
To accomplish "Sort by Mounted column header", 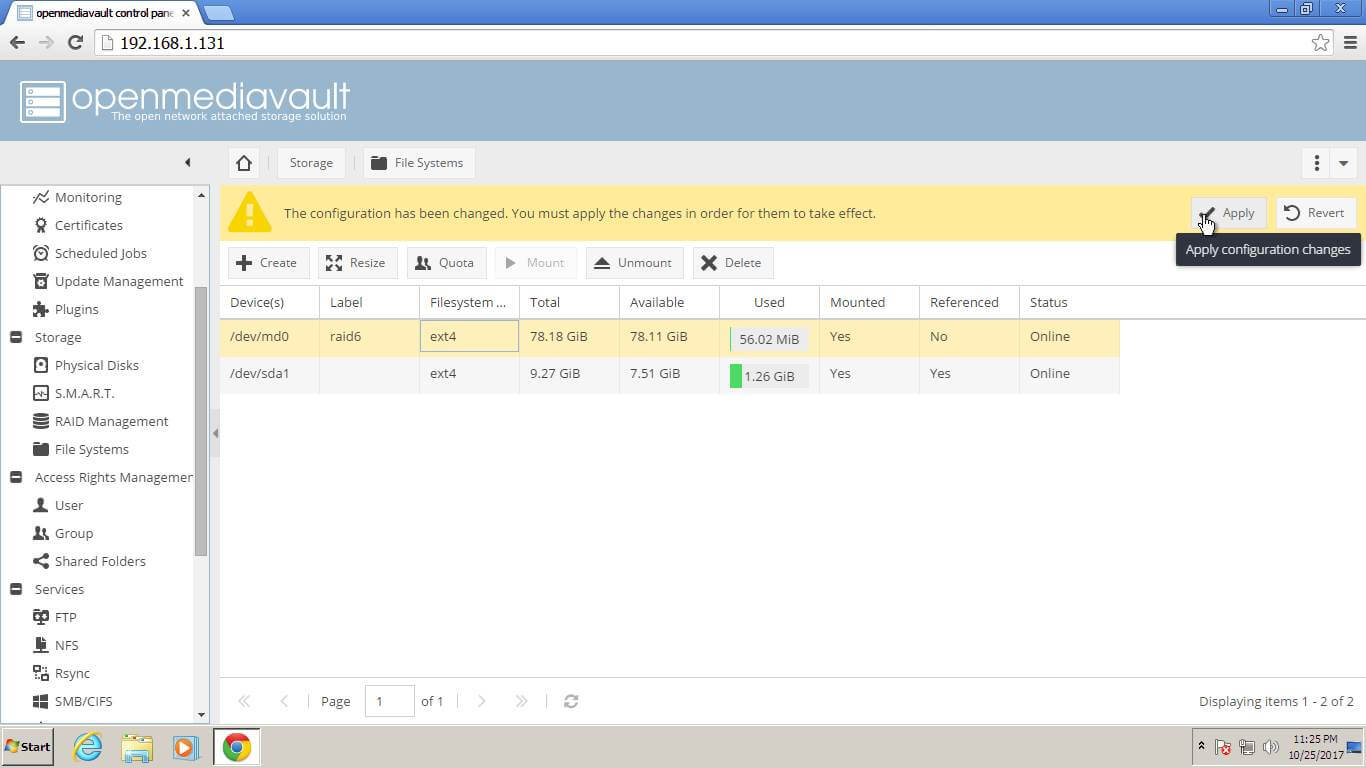I will coord(870,302).
